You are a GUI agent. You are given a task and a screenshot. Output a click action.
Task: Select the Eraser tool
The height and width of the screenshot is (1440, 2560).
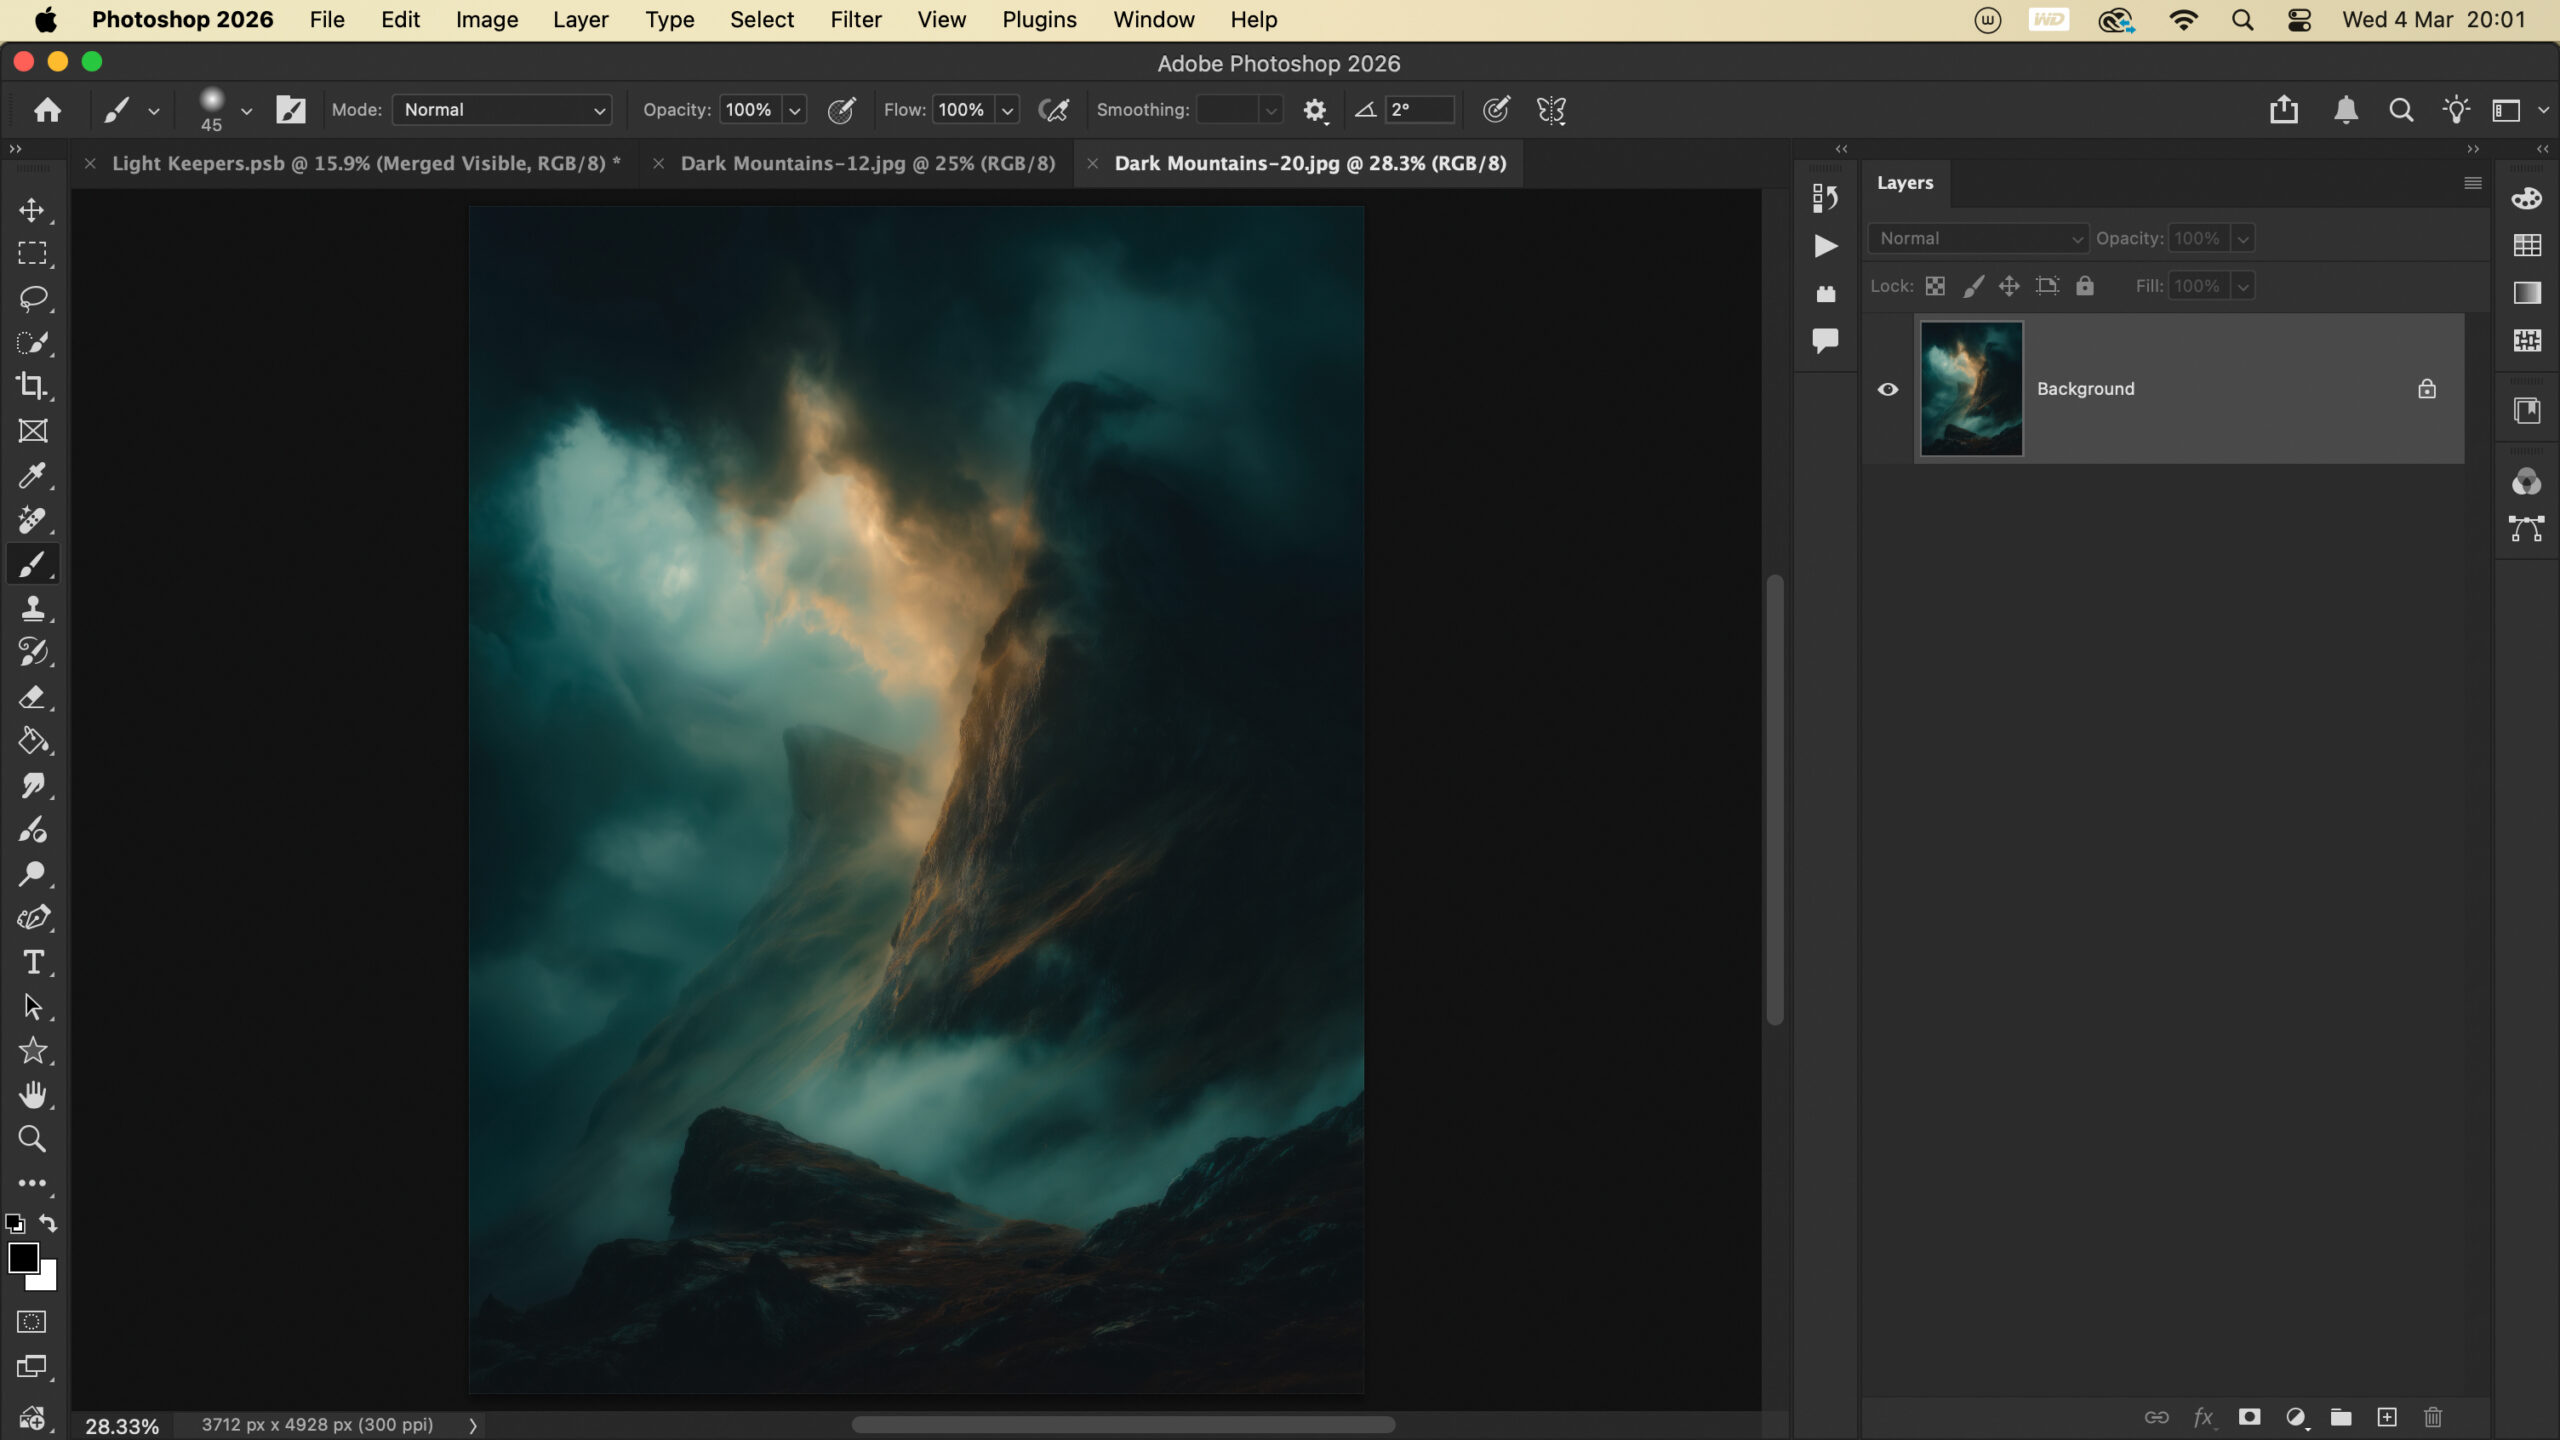[x=32, y=697]
